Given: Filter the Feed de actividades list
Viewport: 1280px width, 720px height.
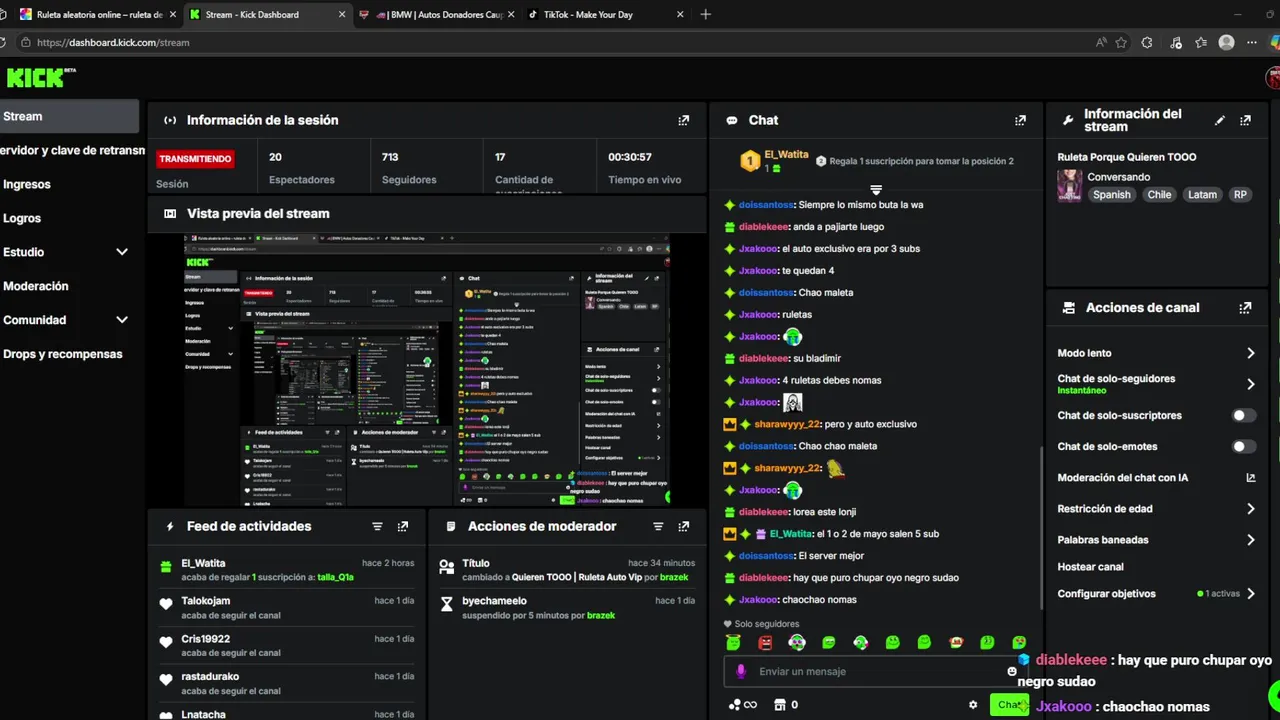Looking at the screenshot, I should (377, 526).
